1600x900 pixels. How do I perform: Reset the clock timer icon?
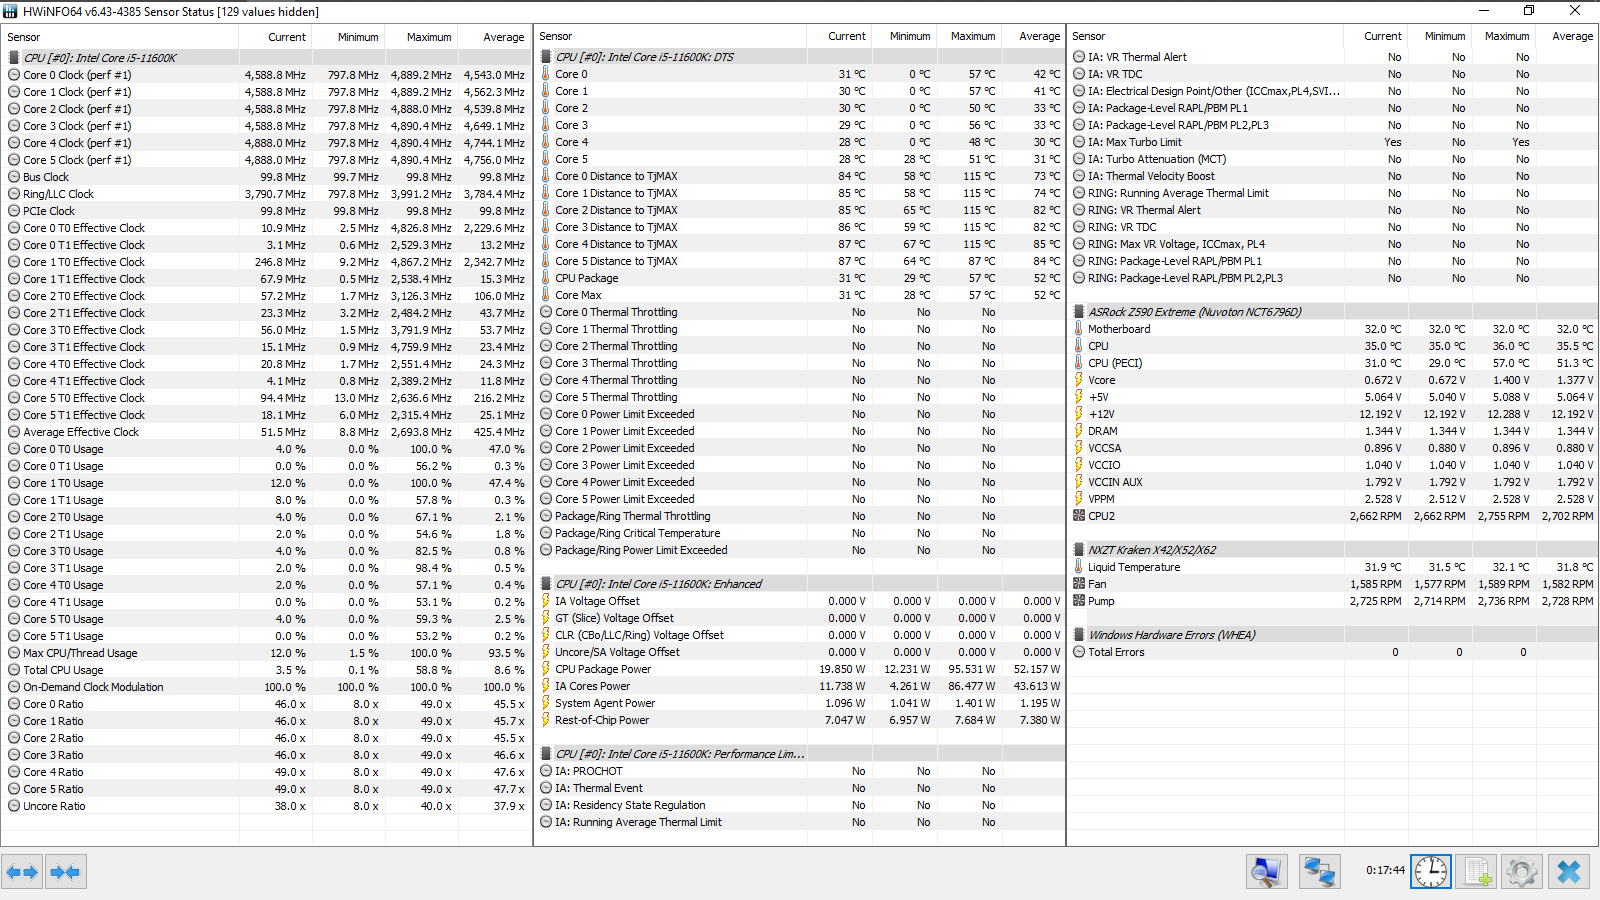coord(1430,872)
